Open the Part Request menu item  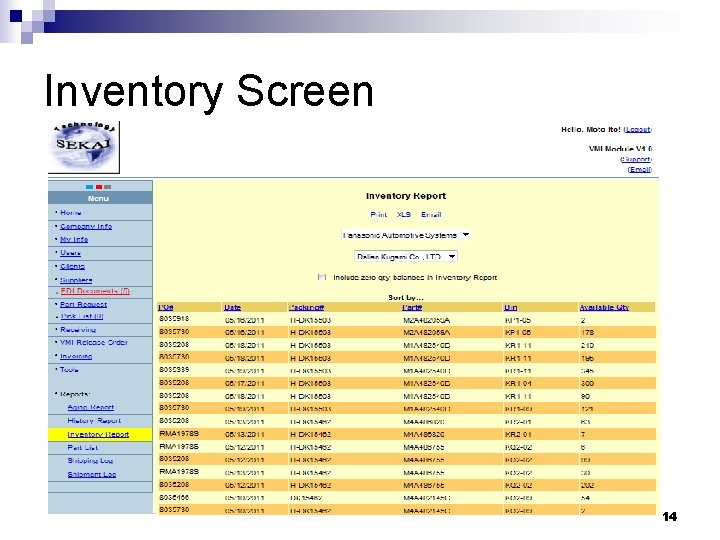click(84, 304)
